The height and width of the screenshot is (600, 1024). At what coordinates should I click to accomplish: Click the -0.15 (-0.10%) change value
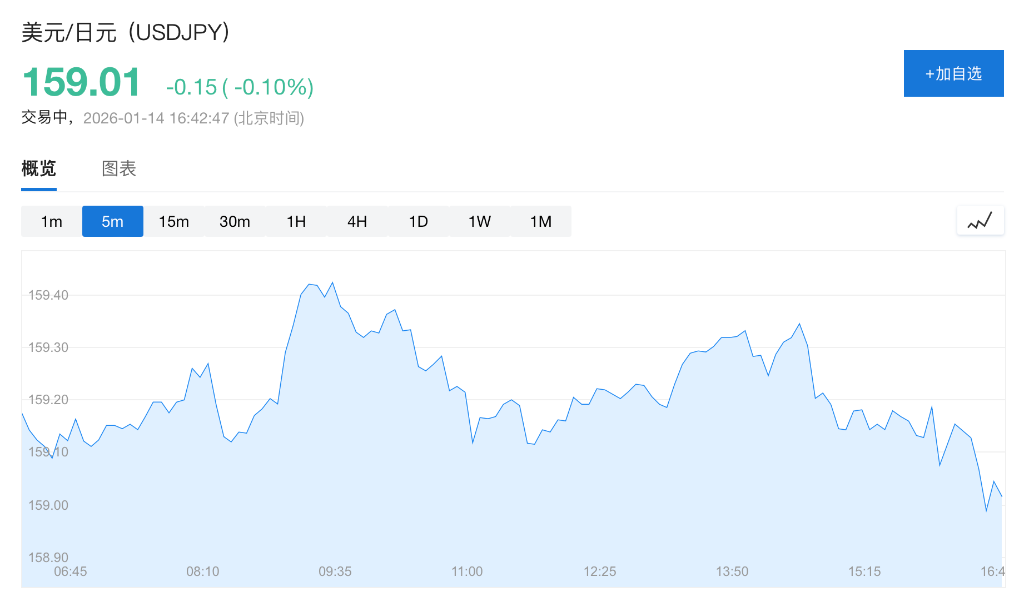240,88
